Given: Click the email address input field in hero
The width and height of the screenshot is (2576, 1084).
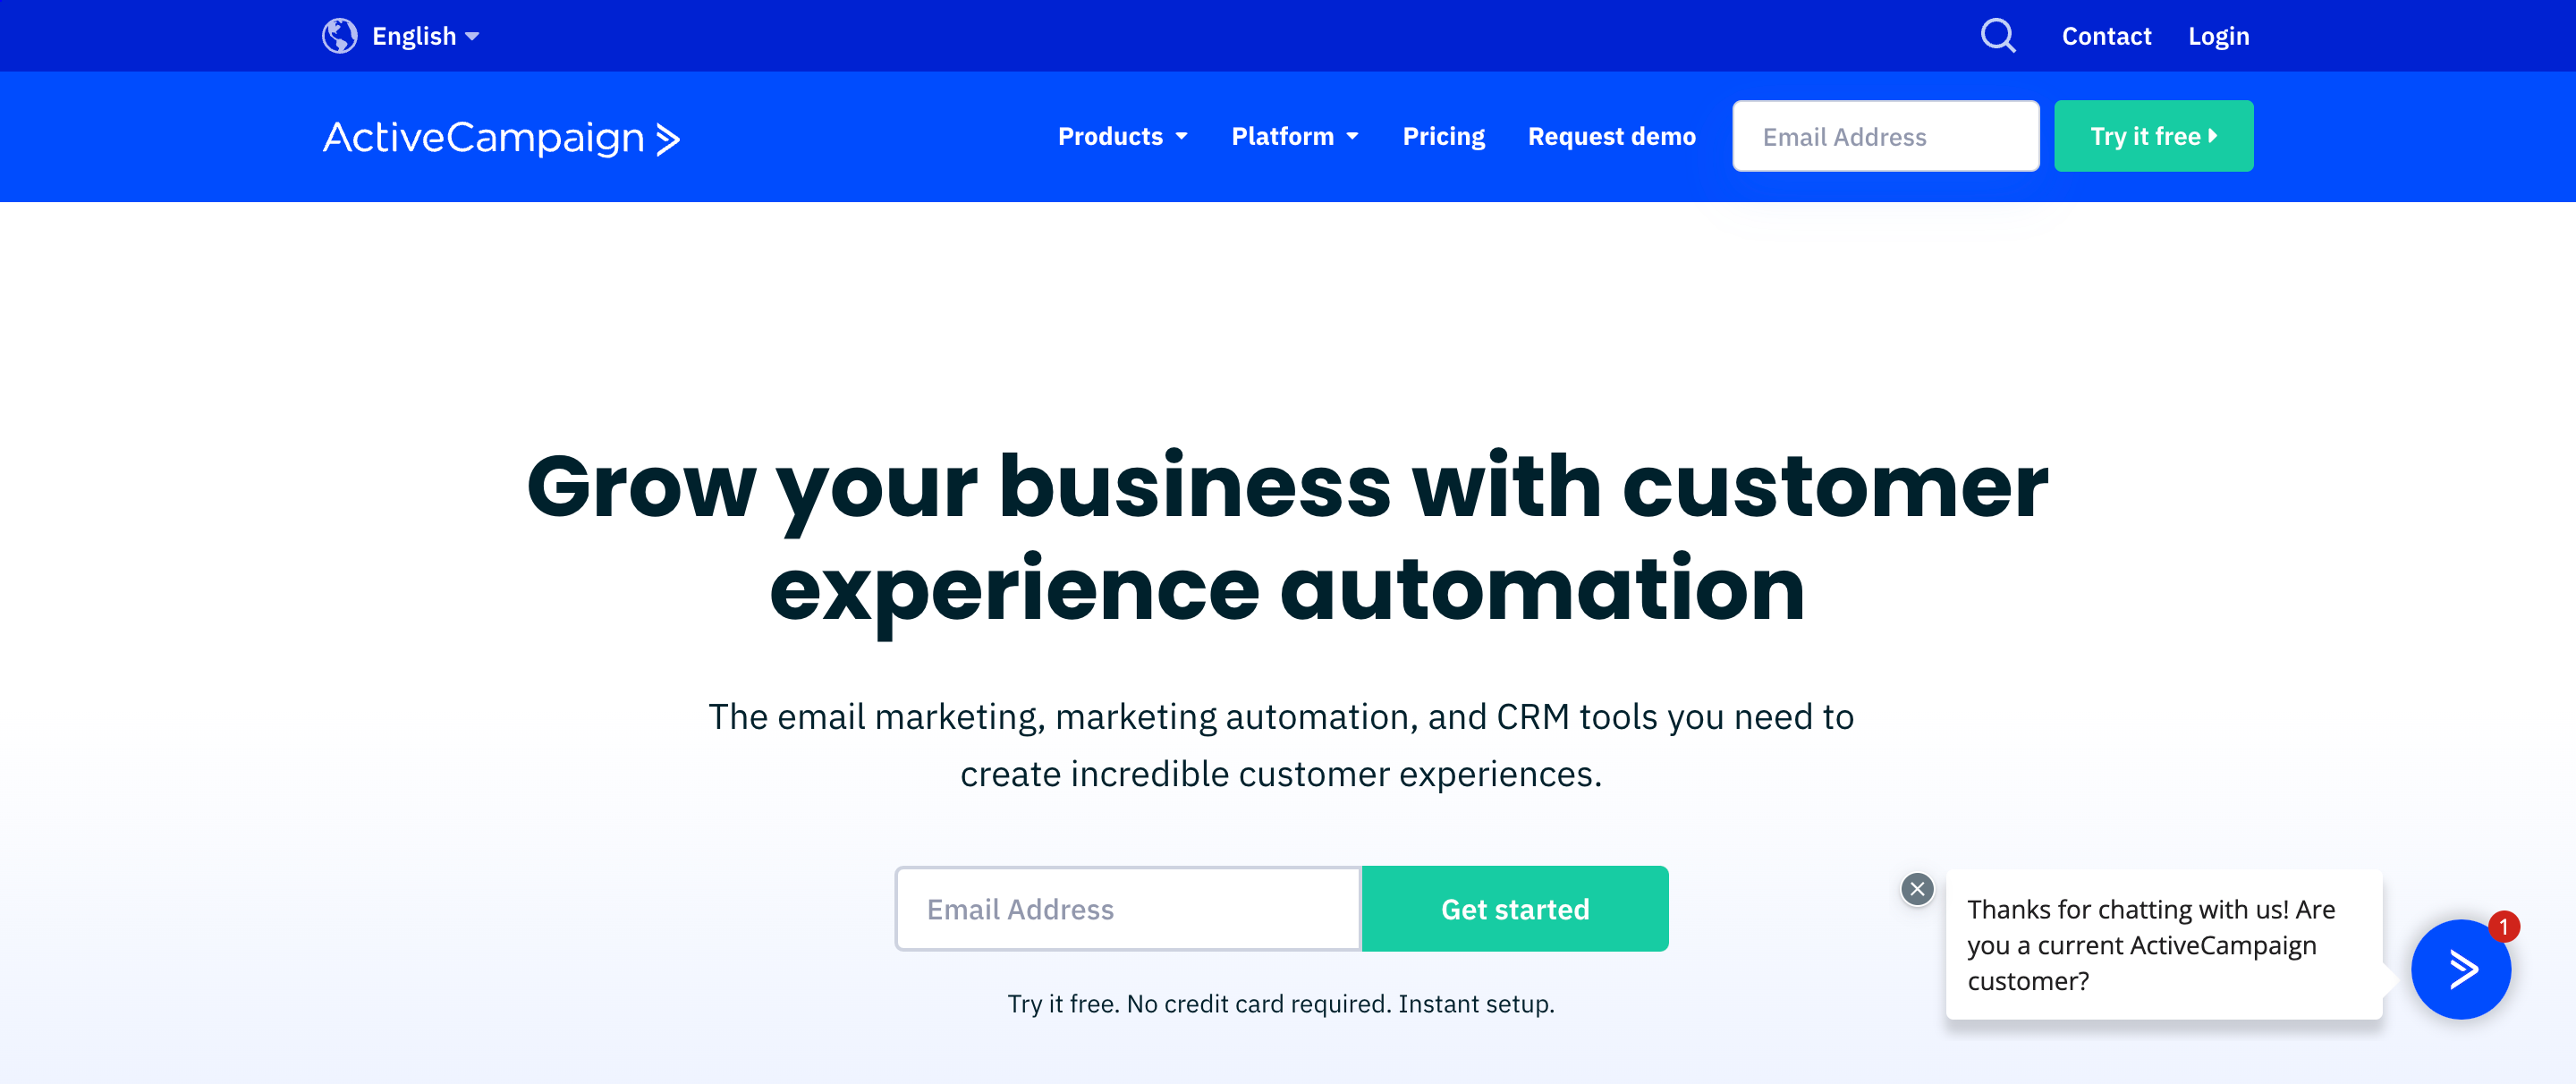Looking at the screenshot, I should click(1127, 909).
